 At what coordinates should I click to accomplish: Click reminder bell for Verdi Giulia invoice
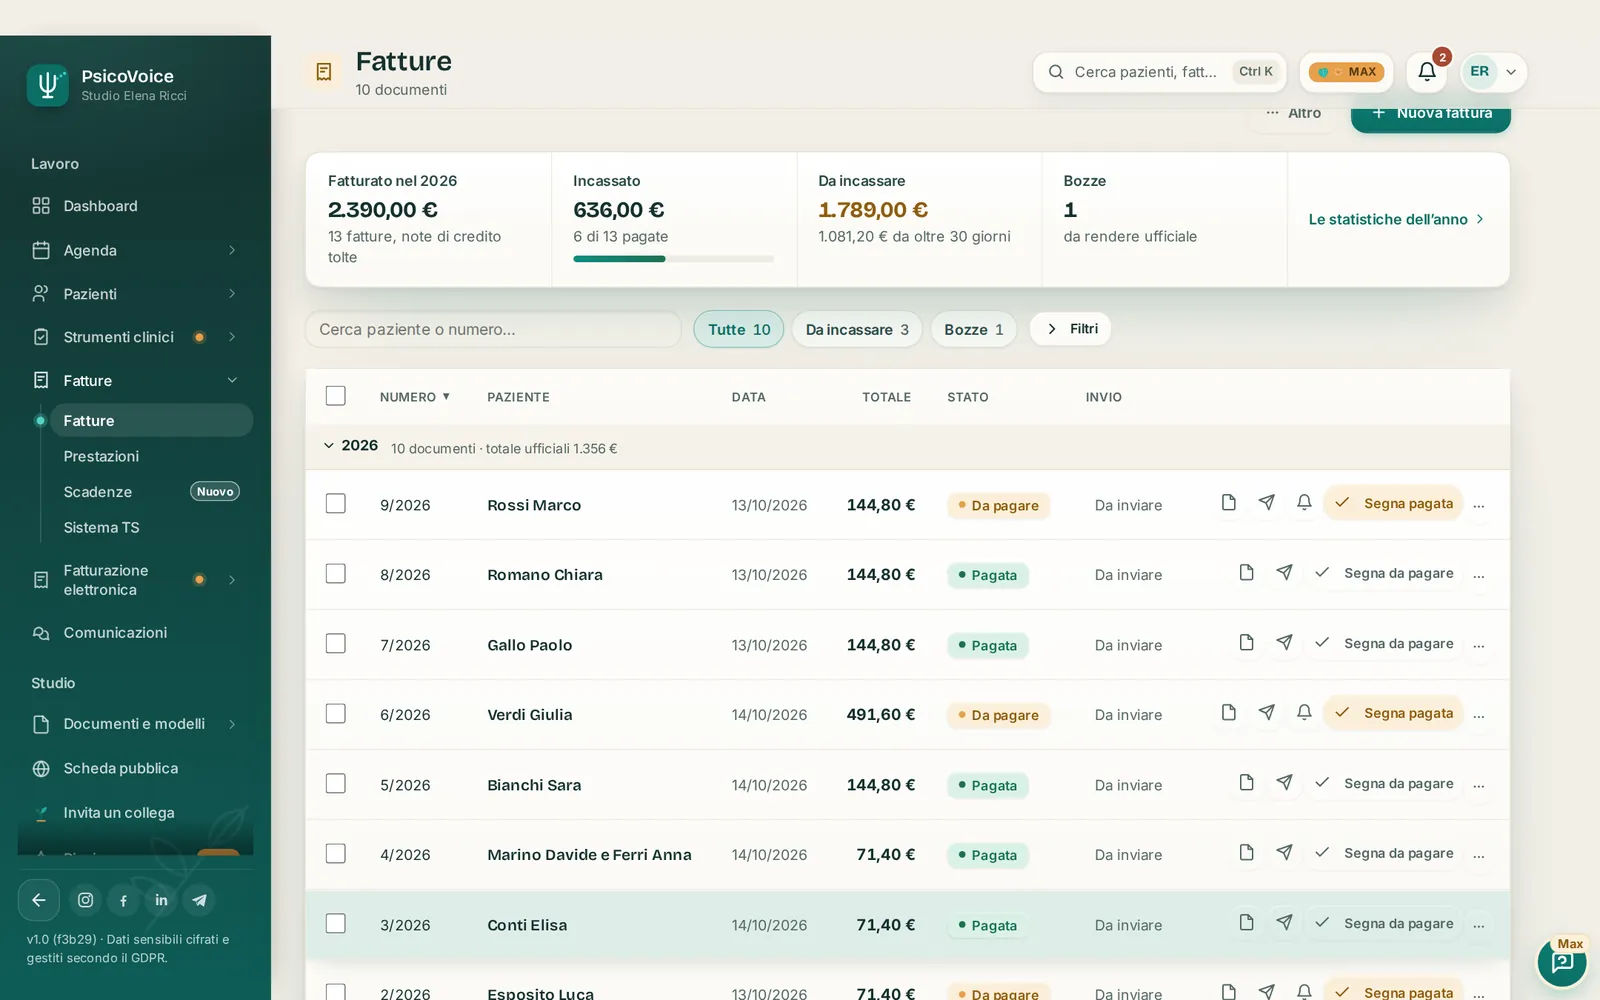pos(1304,712)
